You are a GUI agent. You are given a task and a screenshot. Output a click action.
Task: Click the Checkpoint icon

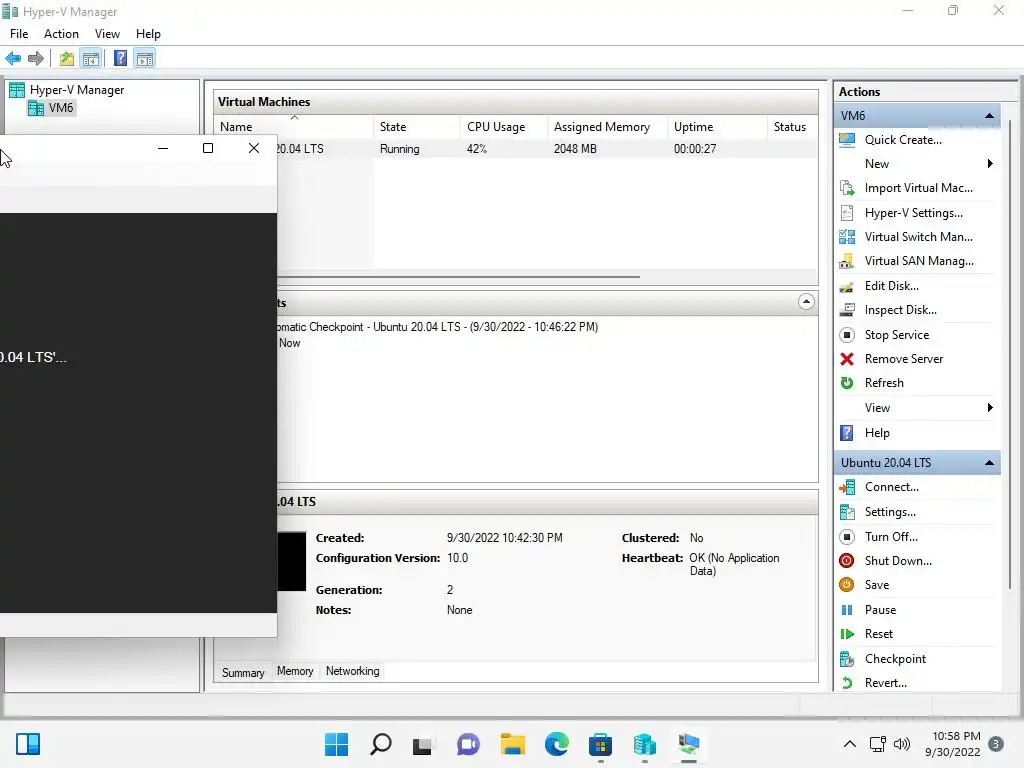point(847,659)
